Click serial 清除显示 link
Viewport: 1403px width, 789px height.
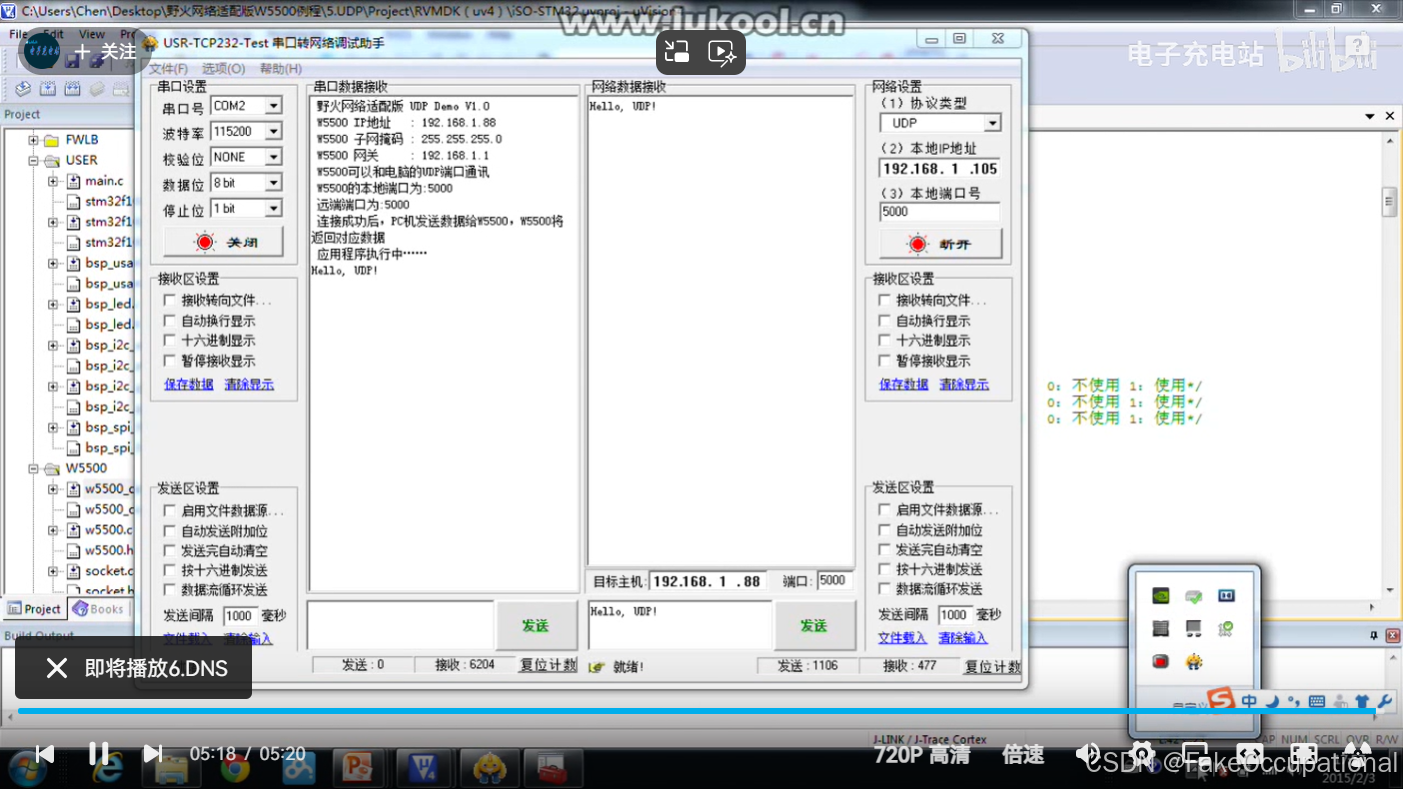[248, 384]
